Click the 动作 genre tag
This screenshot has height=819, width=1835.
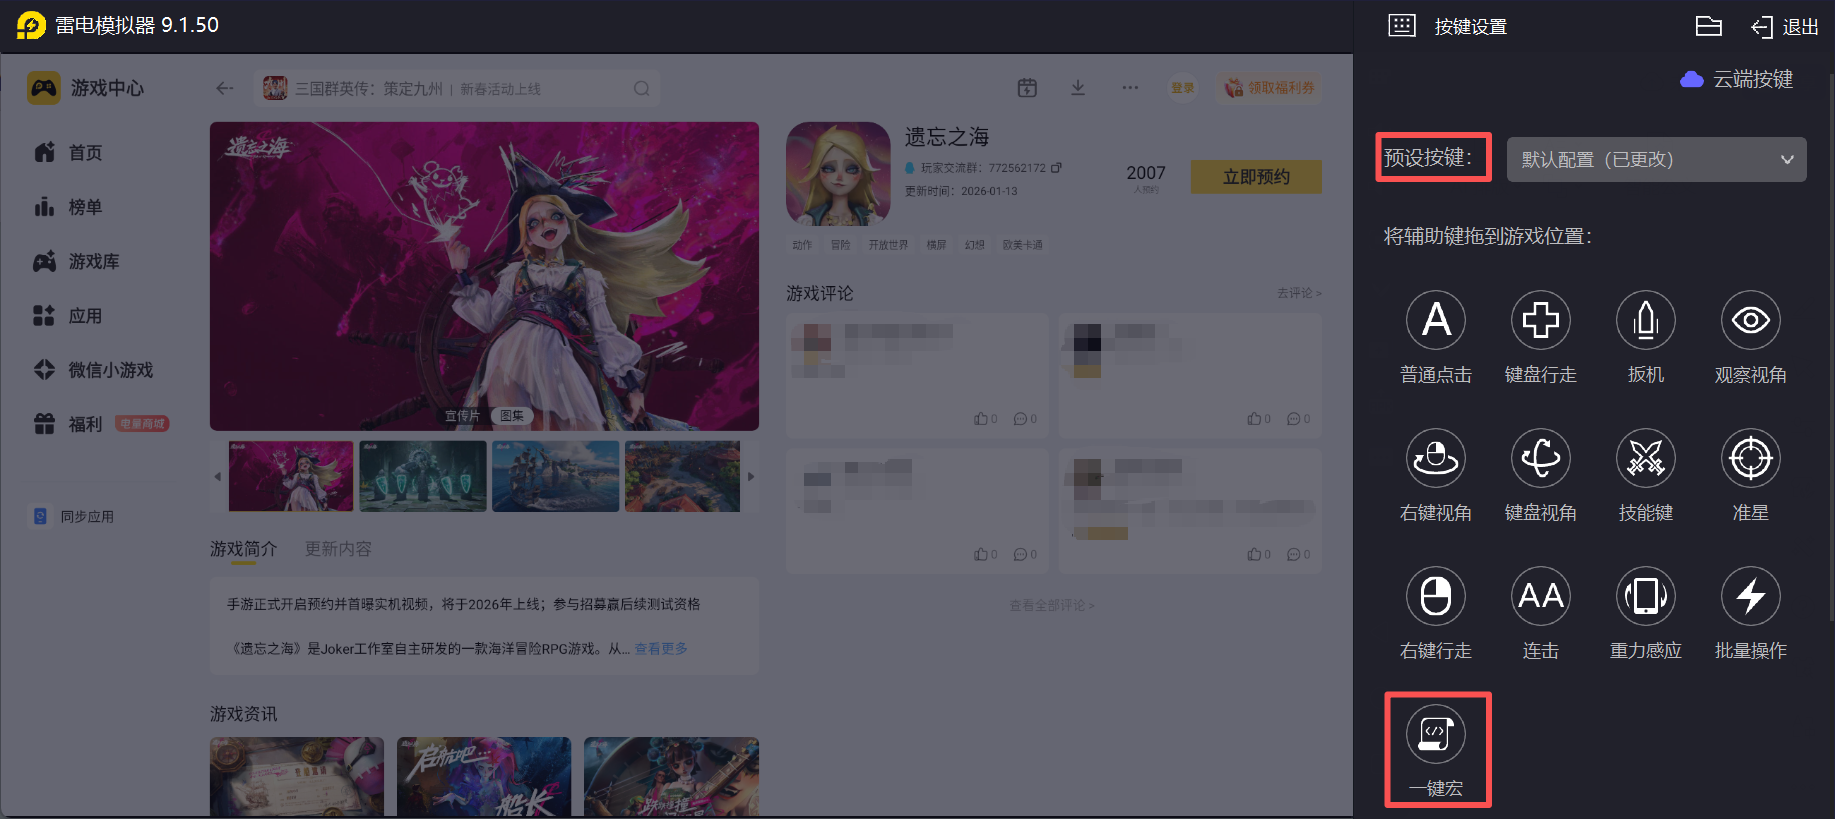(x=803, y=245)
